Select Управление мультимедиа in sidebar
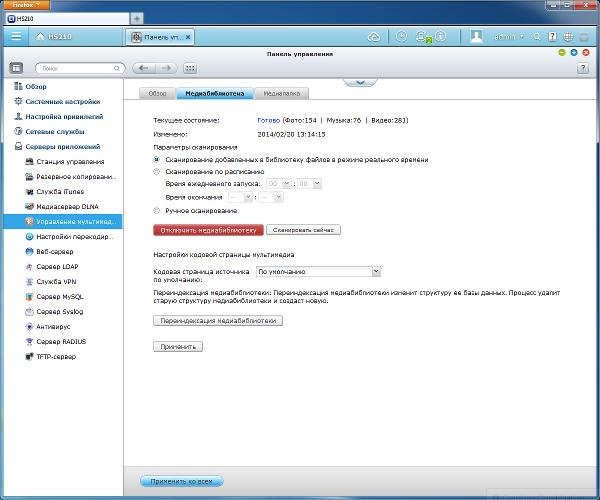This screenshot has width=600, height=500. pyautogui.click(x=63, y=221)
